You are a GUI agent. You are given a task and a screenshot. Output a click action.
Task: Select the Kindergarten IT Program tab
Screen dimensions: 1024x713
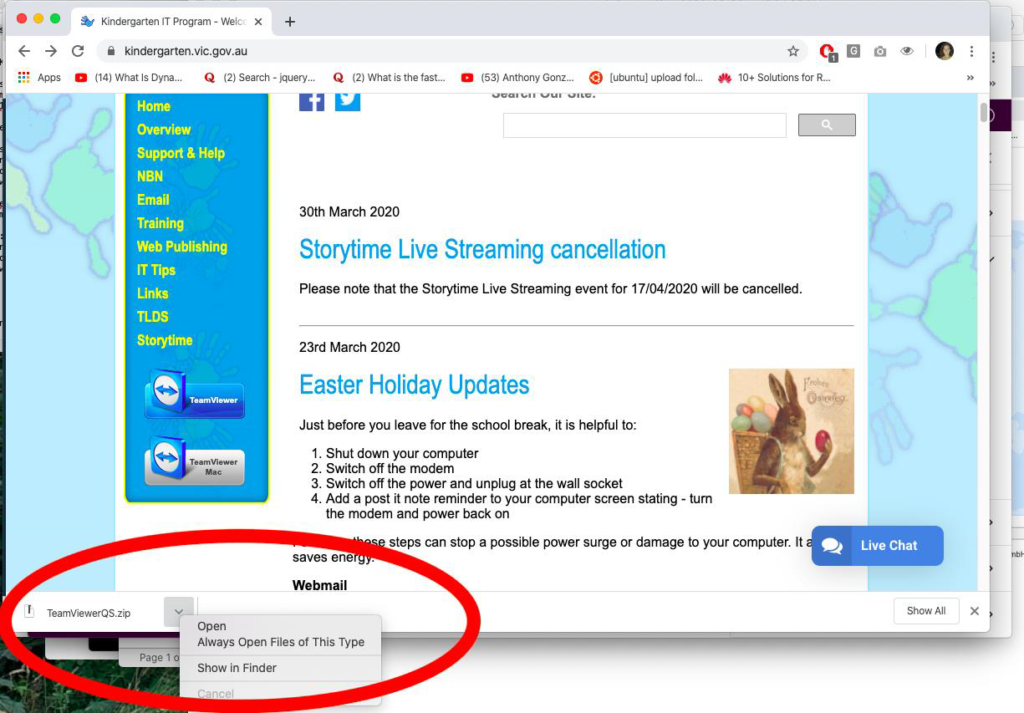point(171,22)
